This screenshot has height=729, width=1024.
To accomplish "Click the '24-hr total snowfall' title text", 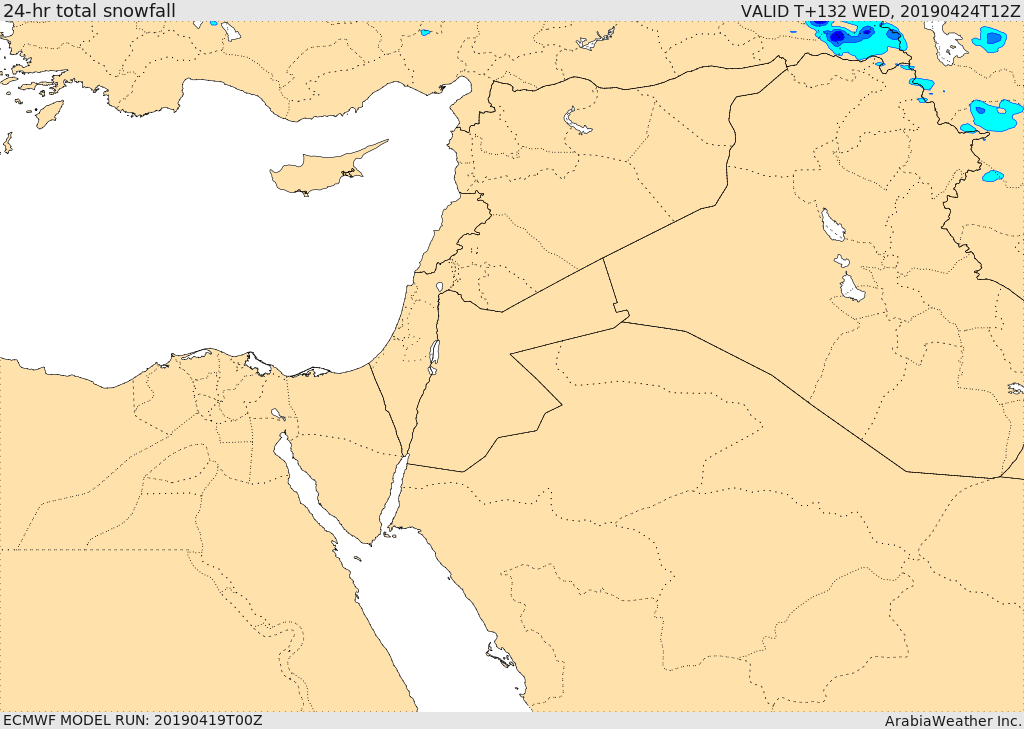I will (x=89, y=11).
